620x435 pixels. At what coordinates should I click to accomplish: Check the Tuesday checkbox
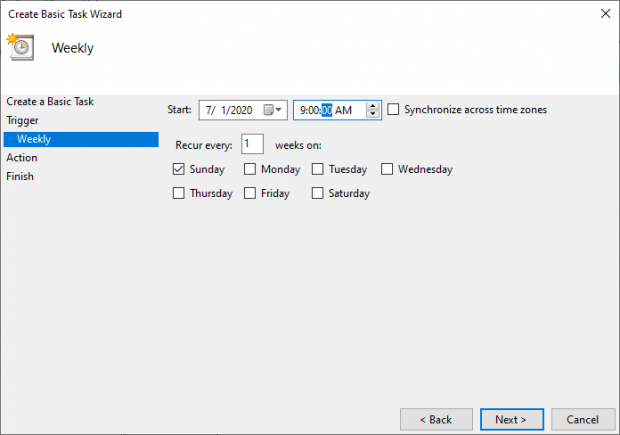click(318, 169)
